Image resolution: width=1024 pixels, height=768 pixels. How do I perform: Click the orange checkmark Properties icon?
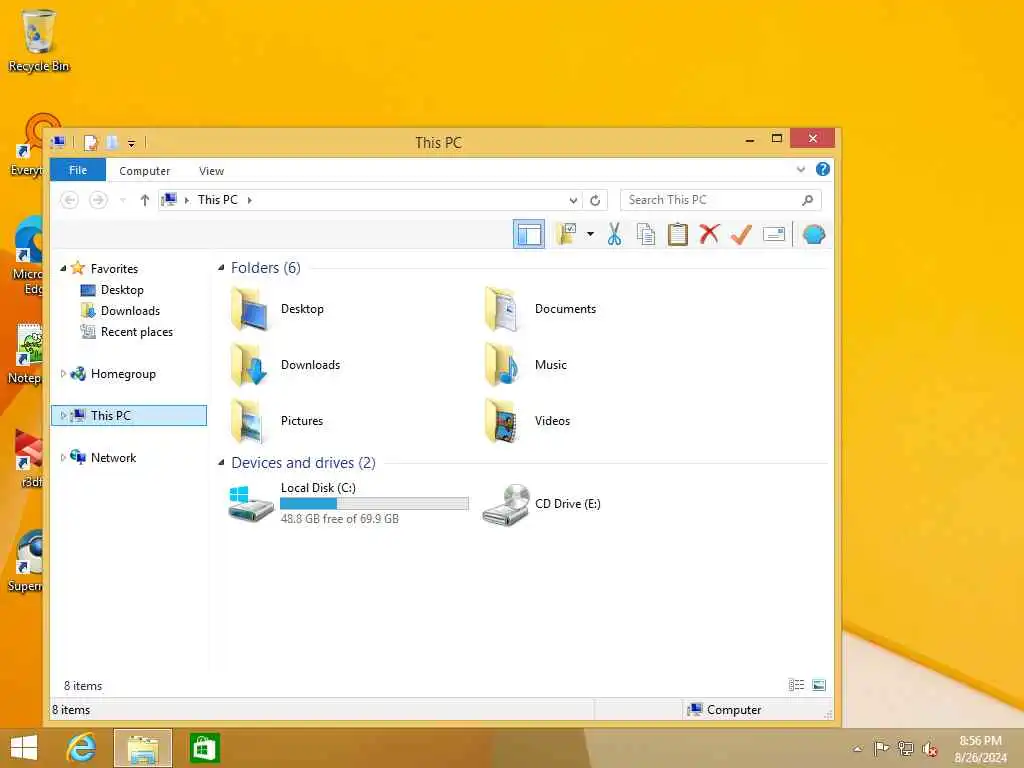click(741, 234)
